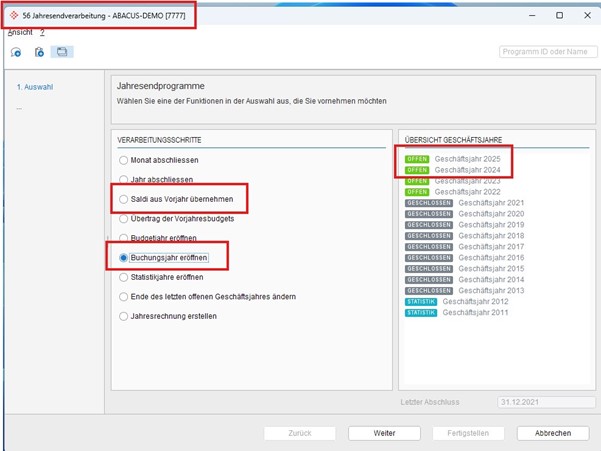Click Geschäftsjahr 2019 row
The image size is (601, 451).
[465, 225]
